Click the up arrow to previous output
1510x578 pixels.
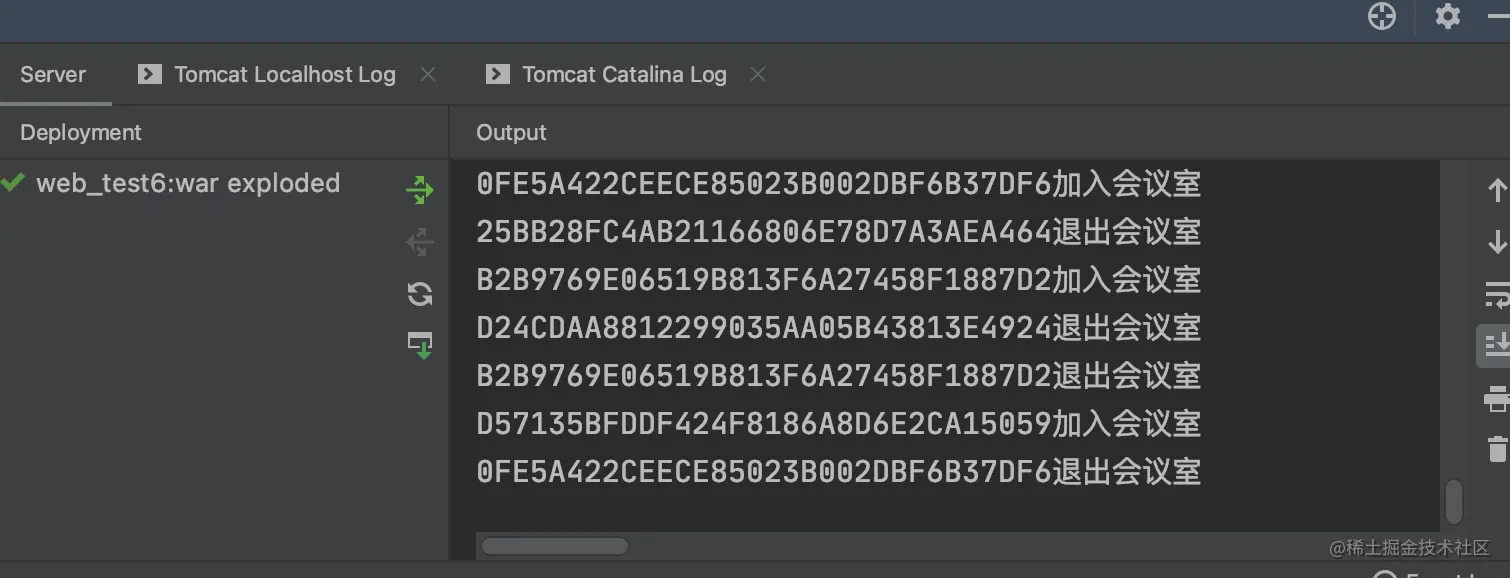pyautogui.click(x=1497, y=189)
